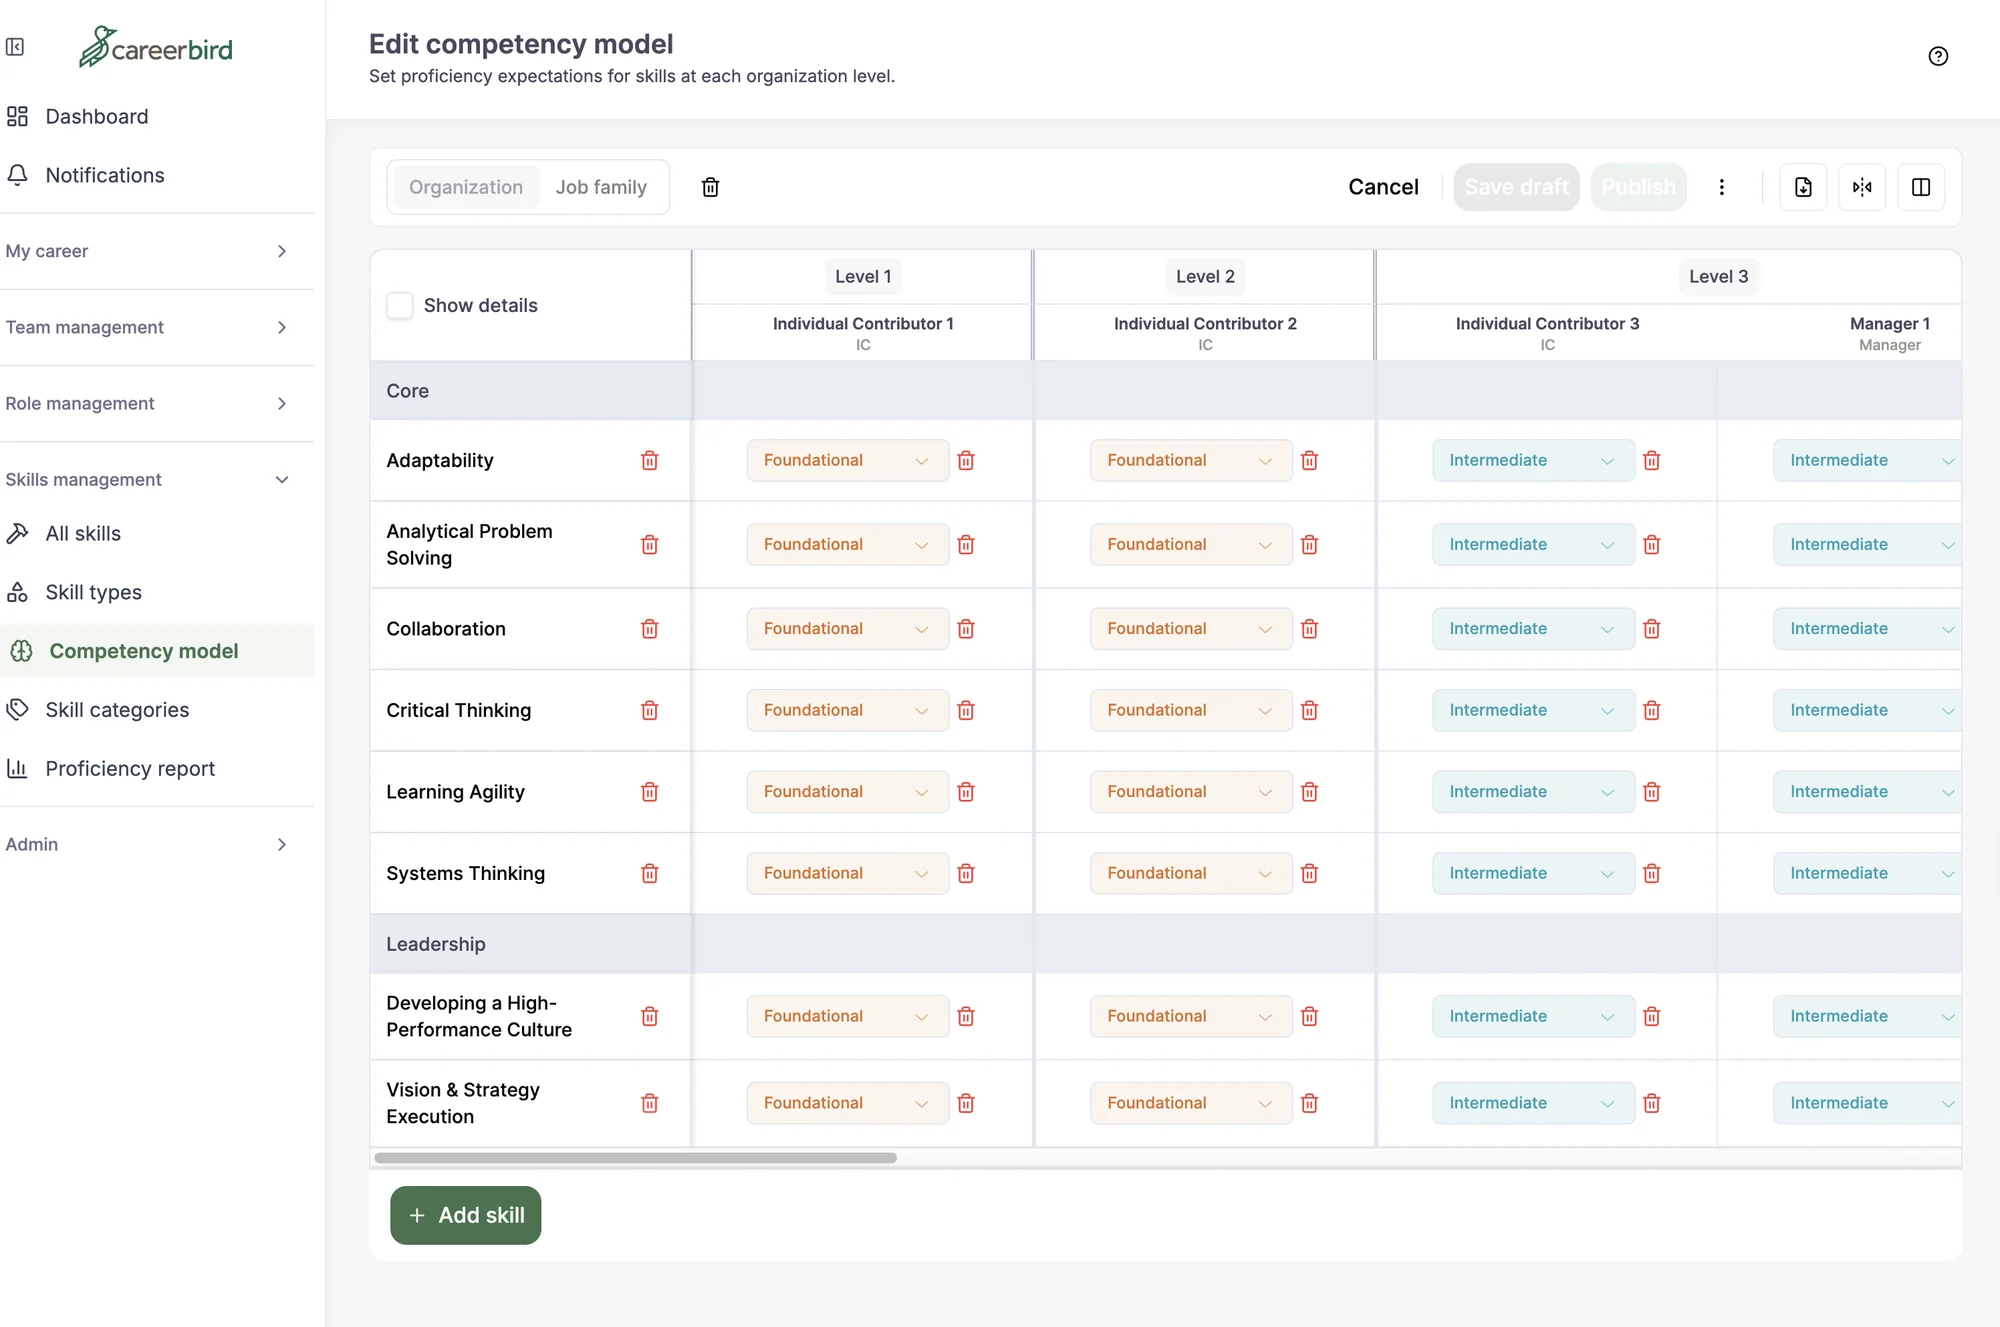Open Proficiency report page
This screenshot has width=2000, height=1327.
coord(130,768)
